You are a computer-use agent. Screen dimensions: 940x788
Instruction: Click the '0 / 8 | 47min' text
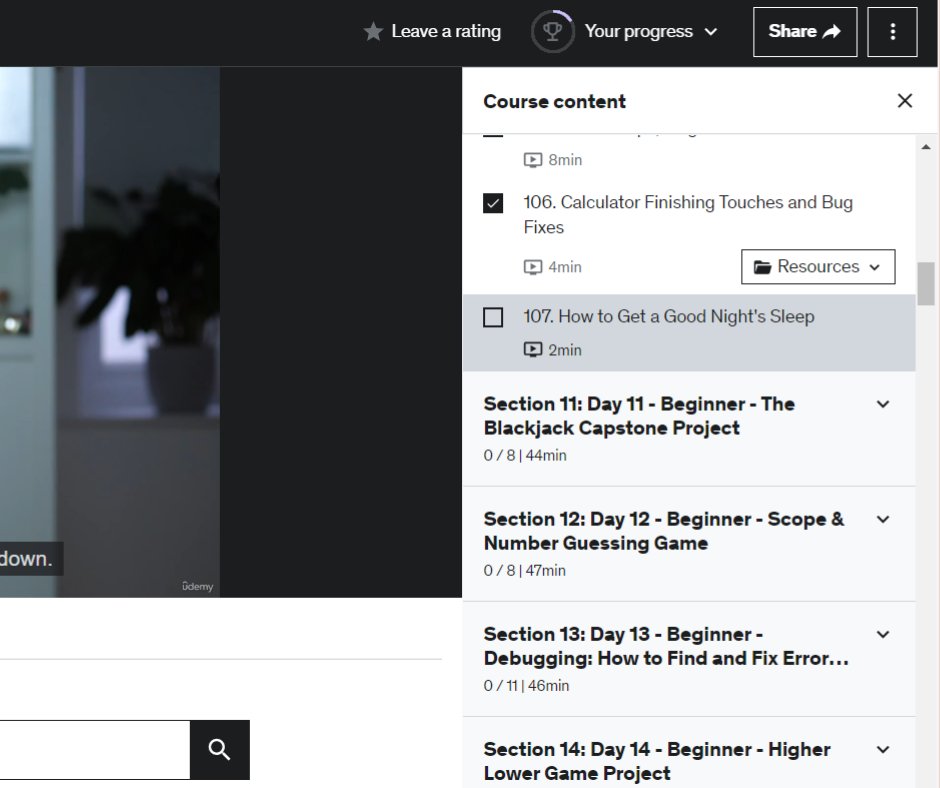525,571
